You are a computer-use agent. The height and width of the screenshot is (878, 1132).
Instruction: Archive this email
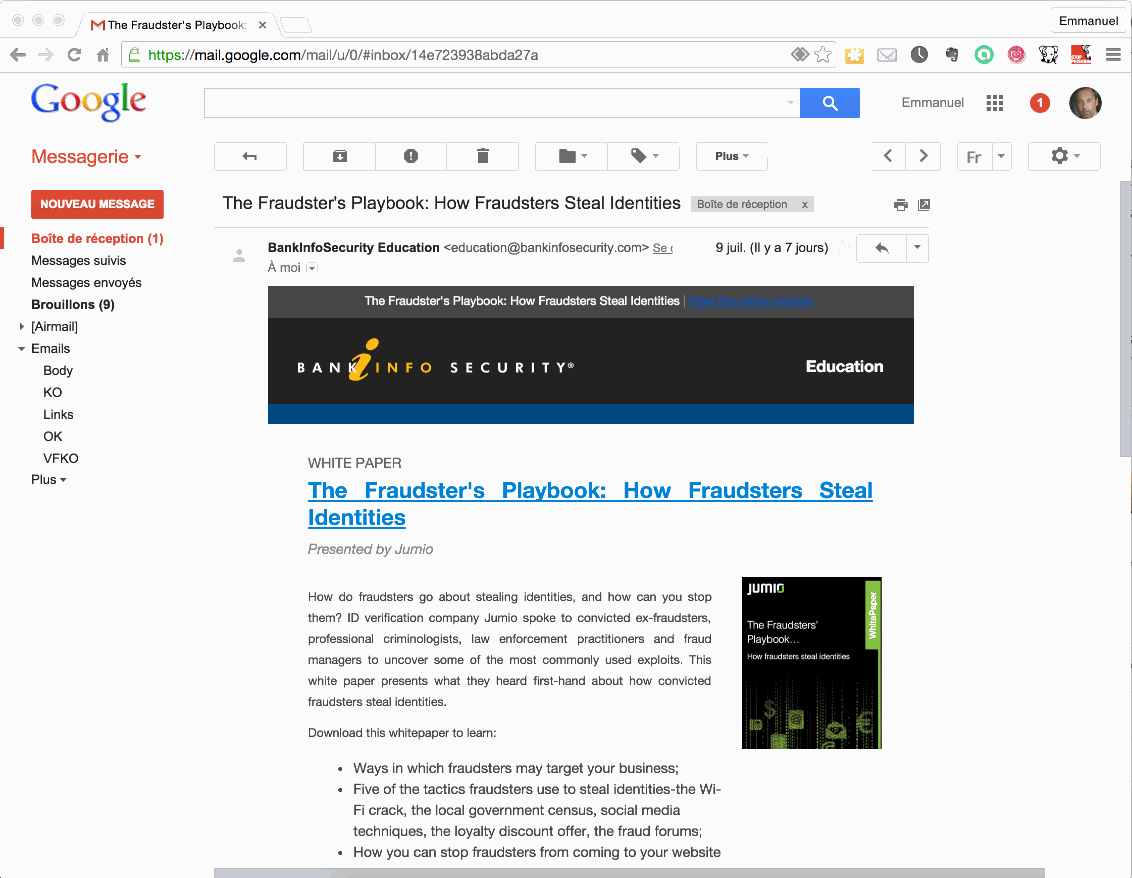(339, 156)
